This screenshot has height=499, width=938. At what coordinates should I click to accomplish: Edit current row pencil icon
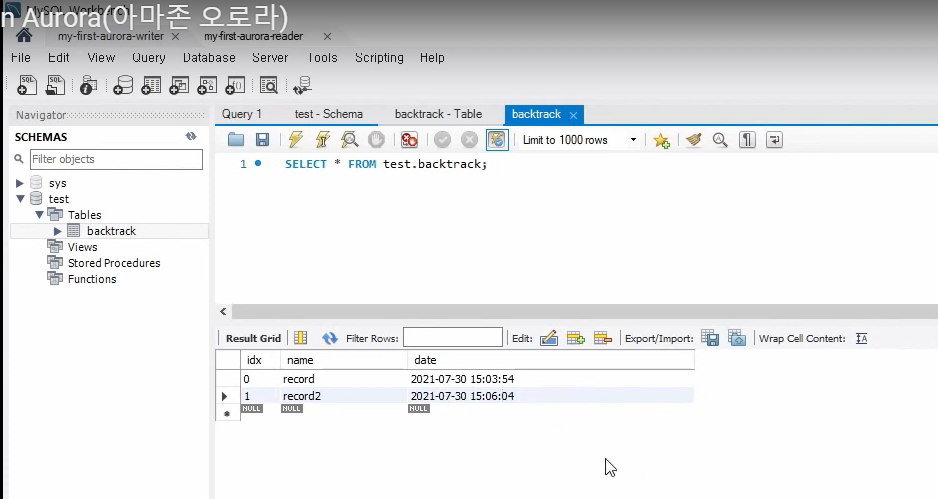point(549,338)
